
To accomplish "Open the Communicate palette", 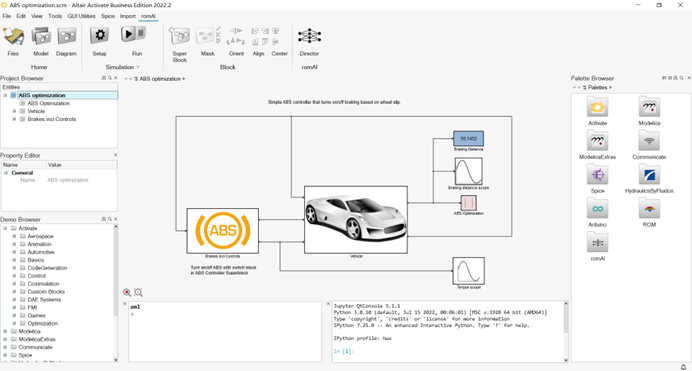I will coord(649,141).
